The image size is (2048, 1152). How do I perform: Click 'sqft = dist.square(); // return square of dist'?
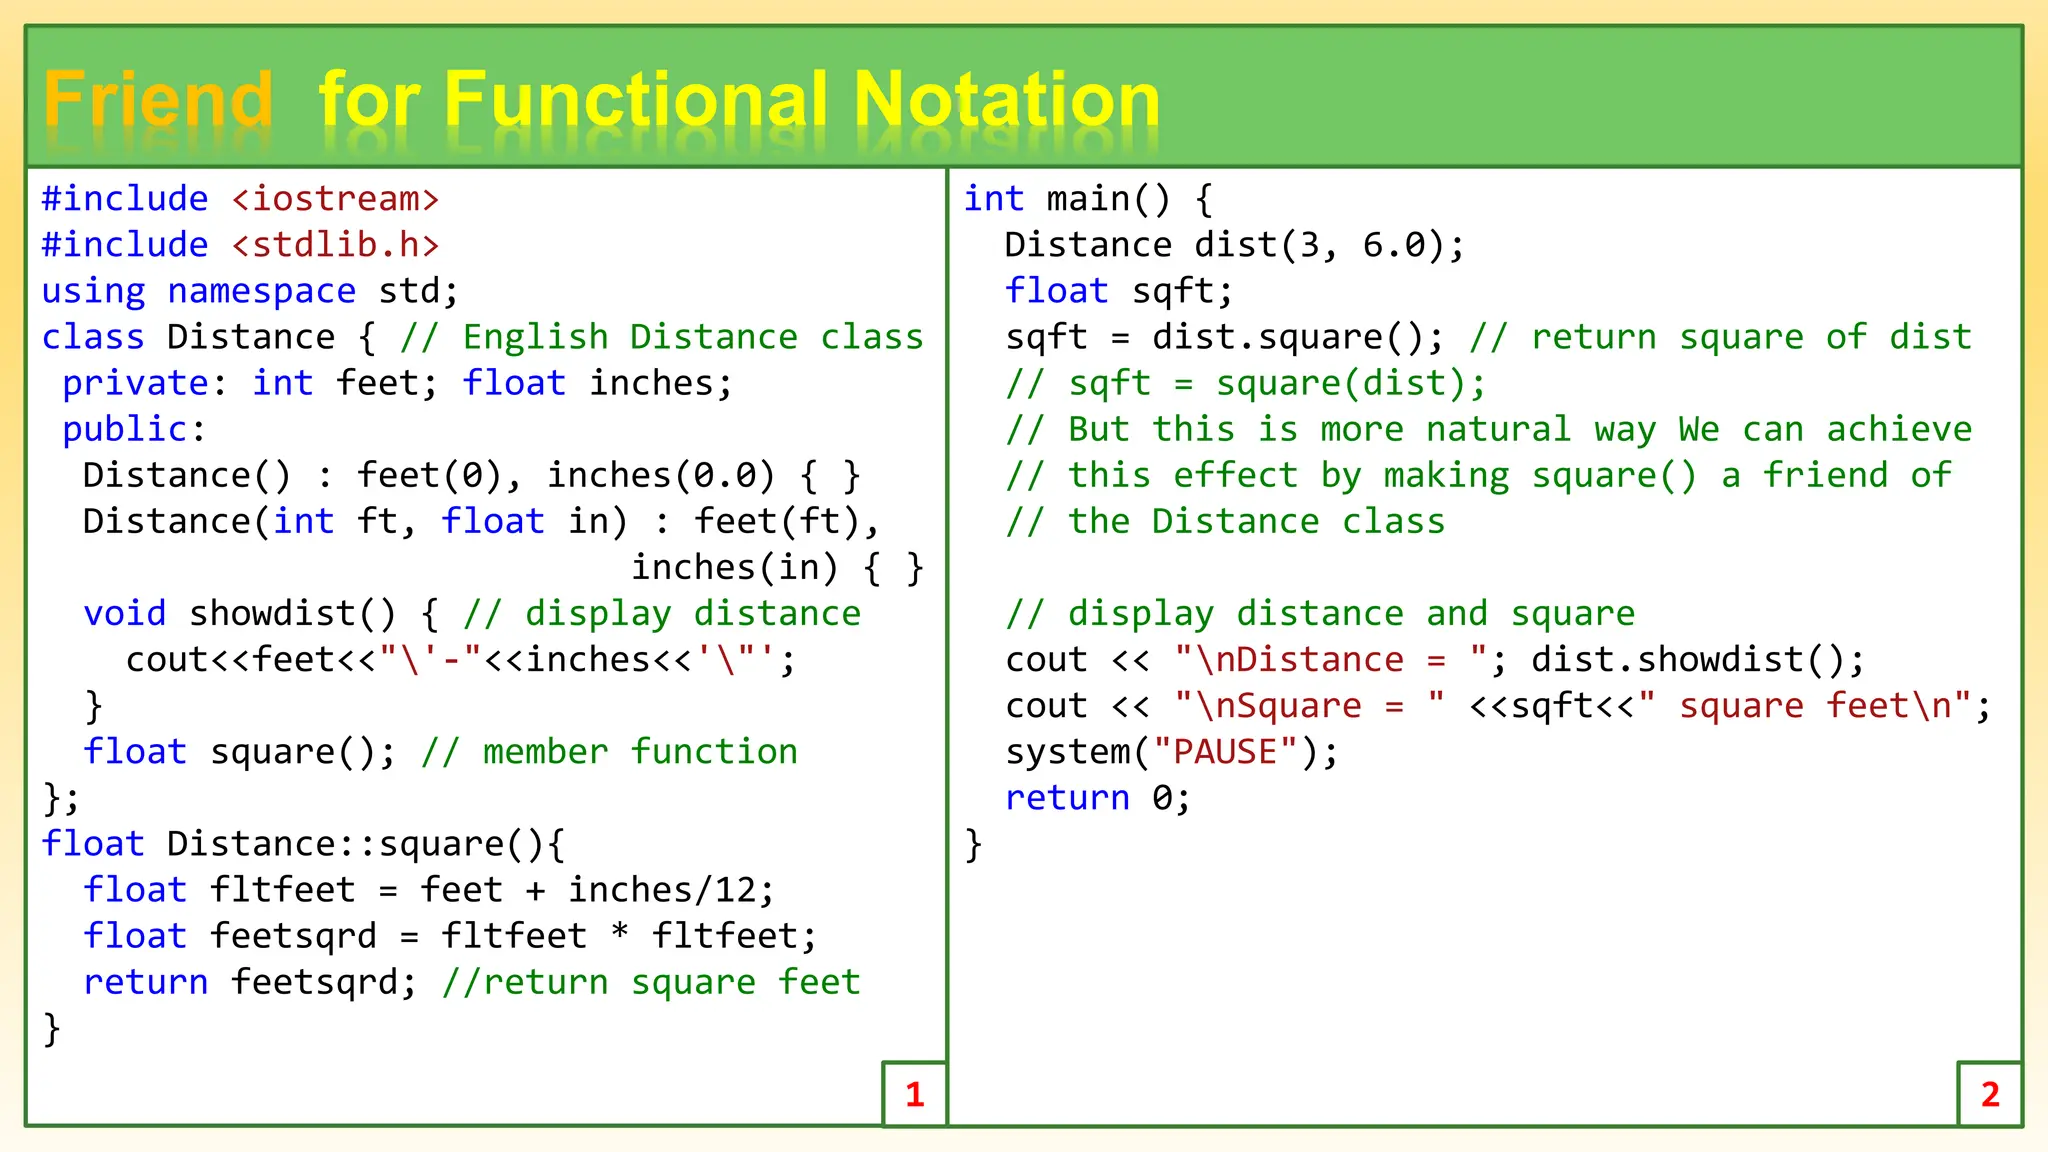(1488, 337)
